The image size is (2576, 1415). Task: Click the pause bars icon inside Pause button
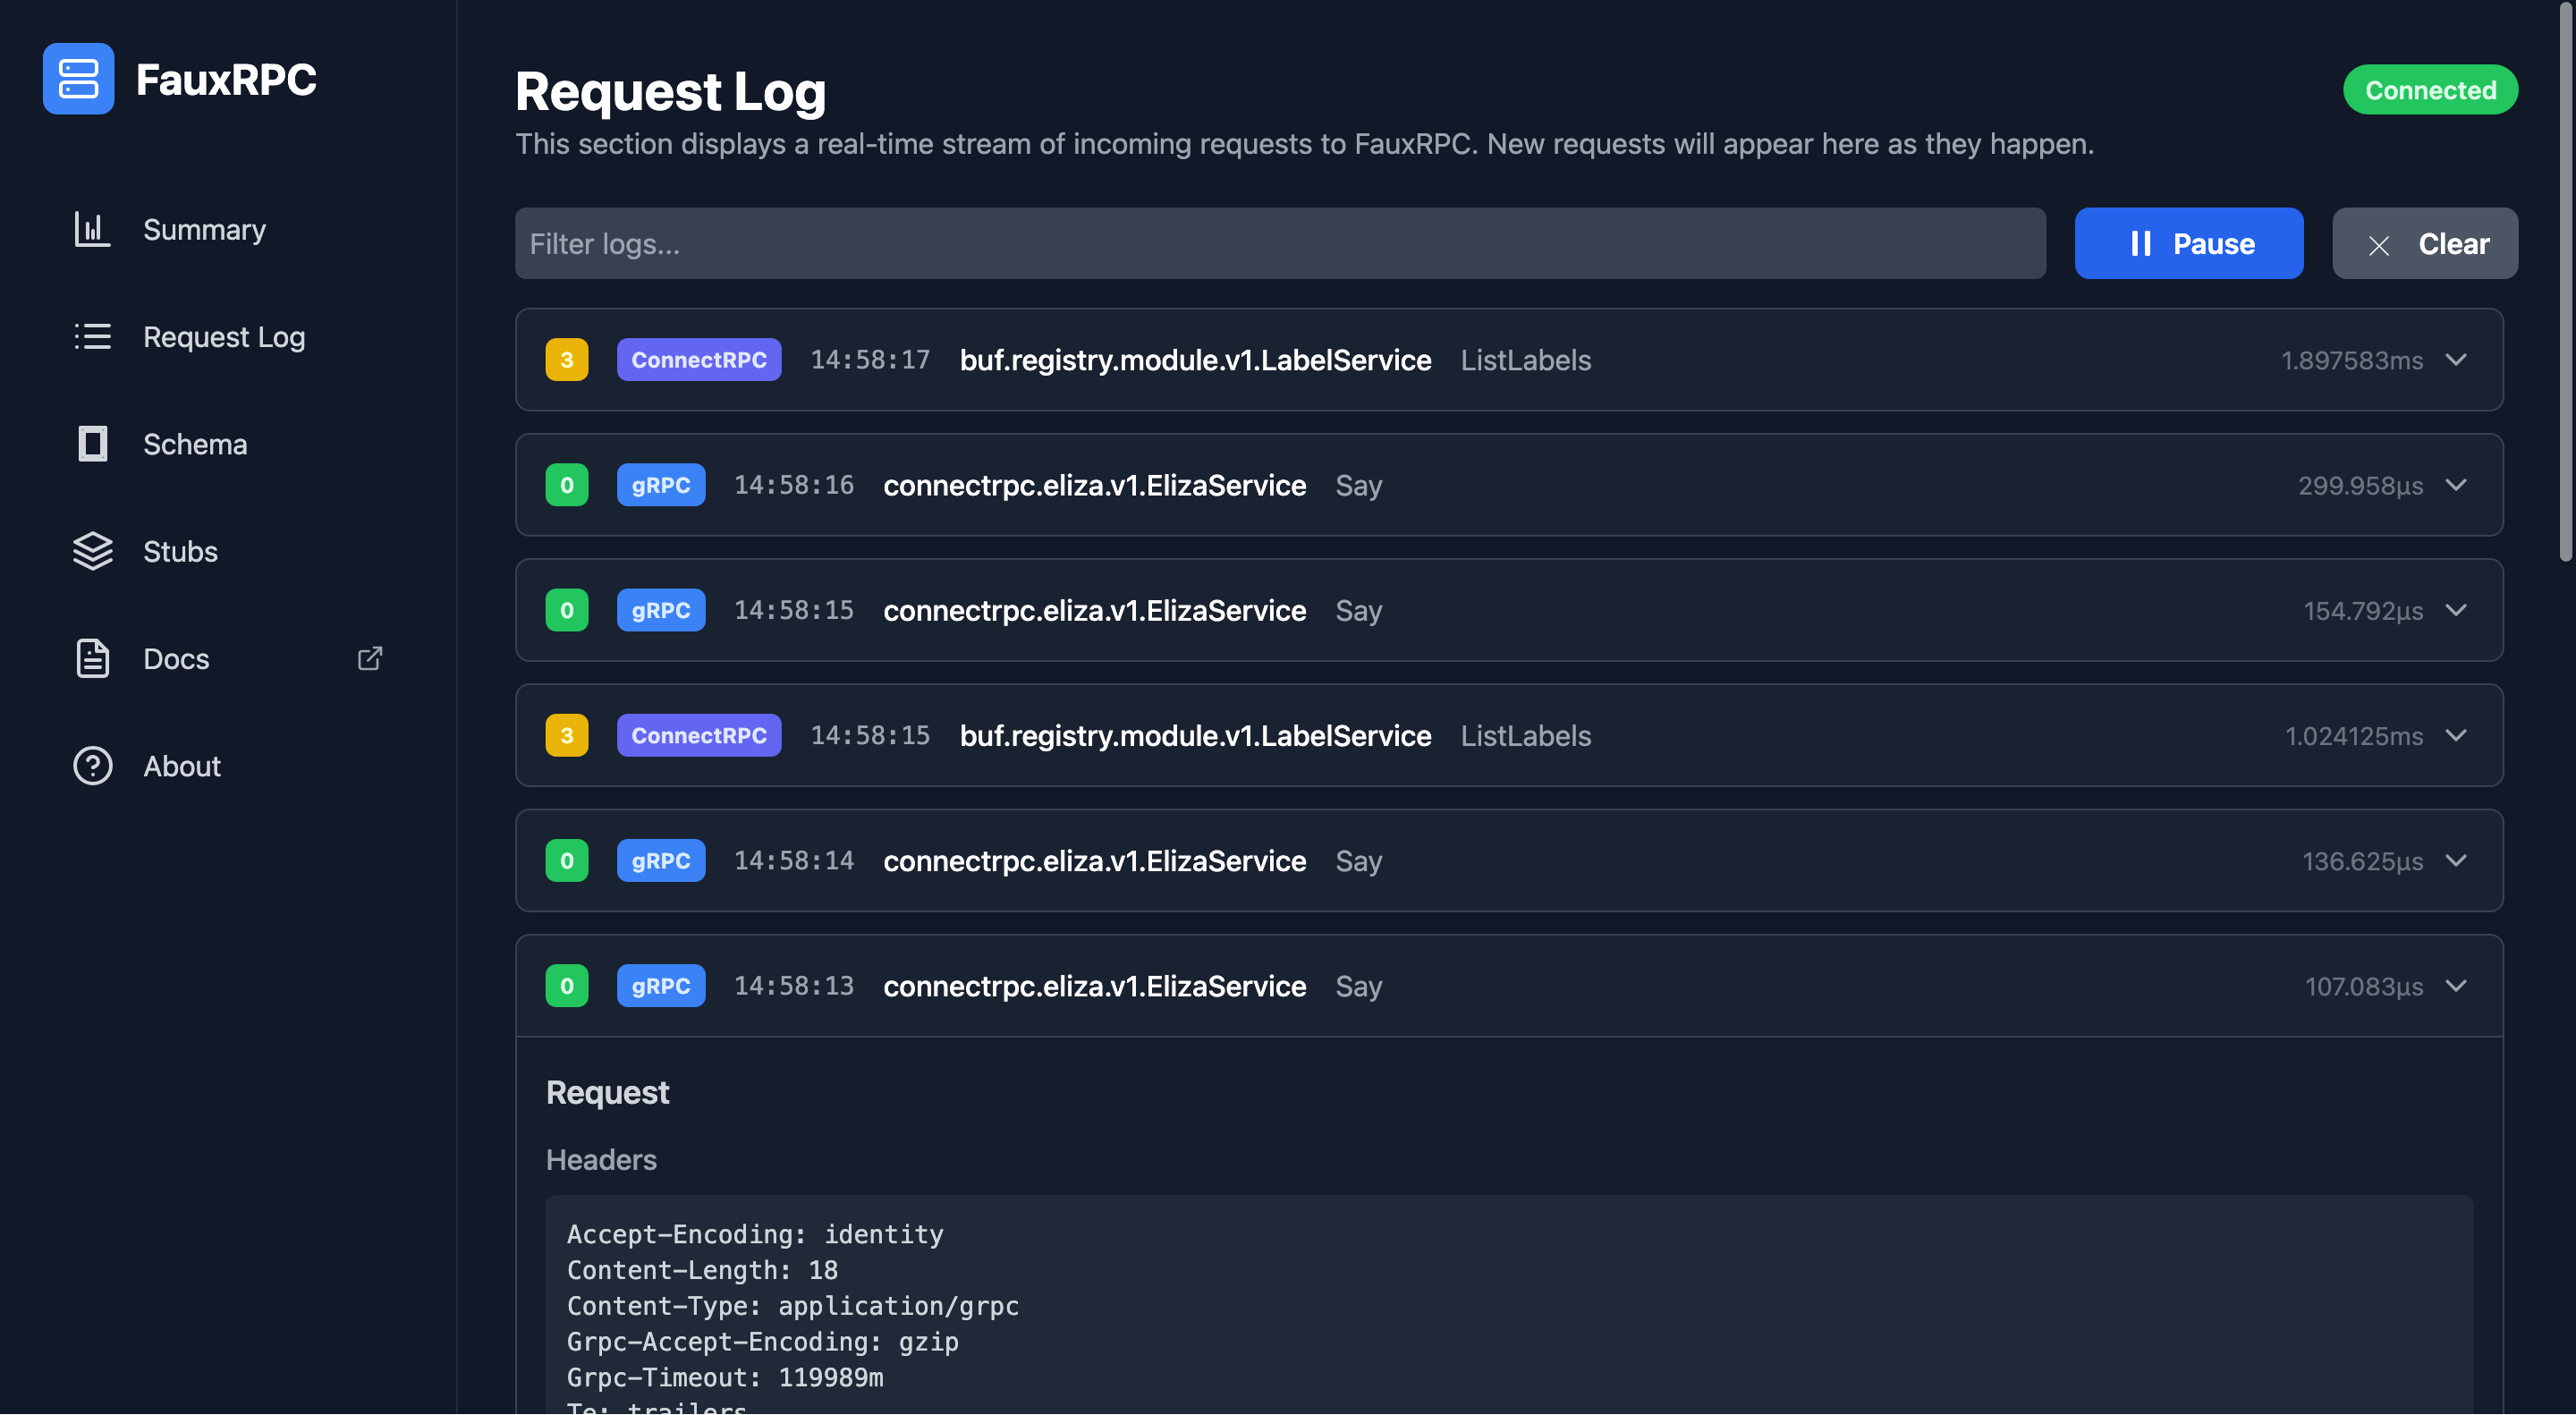coord(2142,243)
